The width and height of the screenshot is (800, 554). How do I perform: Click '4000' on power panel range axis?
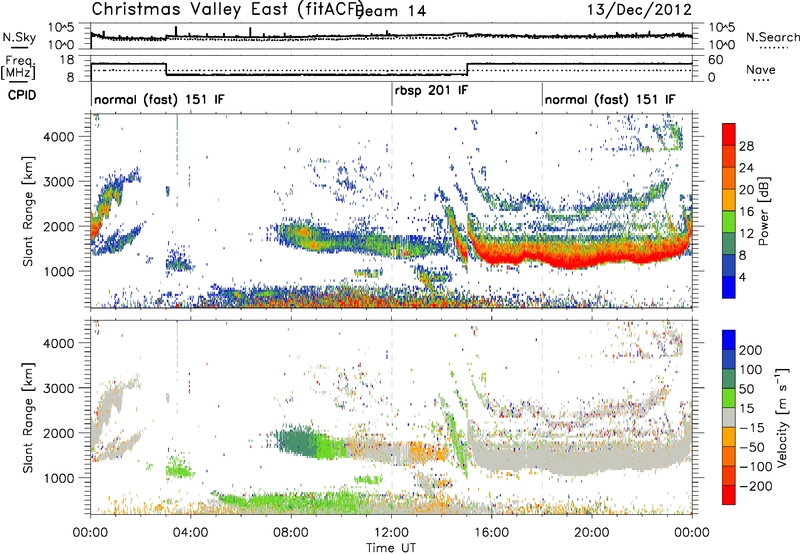[59, 136]
